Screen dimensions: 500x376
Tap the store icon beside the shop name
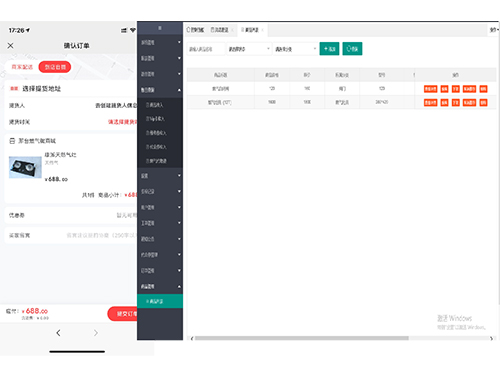[12, 141]
